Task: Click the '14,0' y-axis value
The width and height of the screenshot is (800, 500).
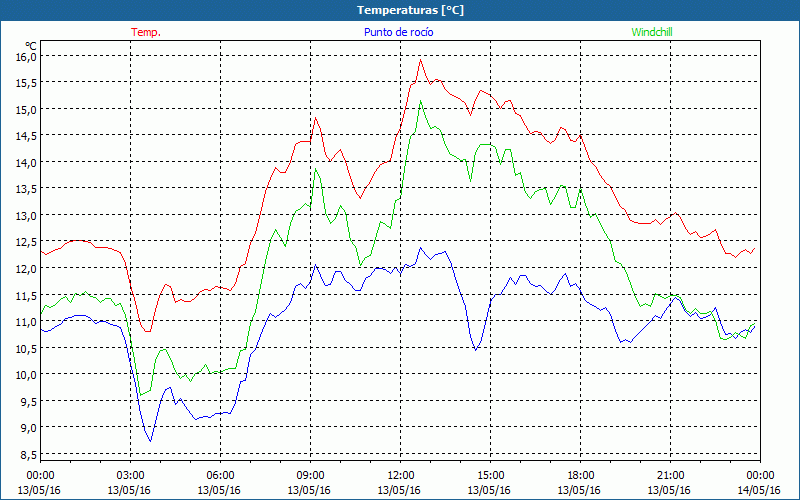Action: coord(26,163)
